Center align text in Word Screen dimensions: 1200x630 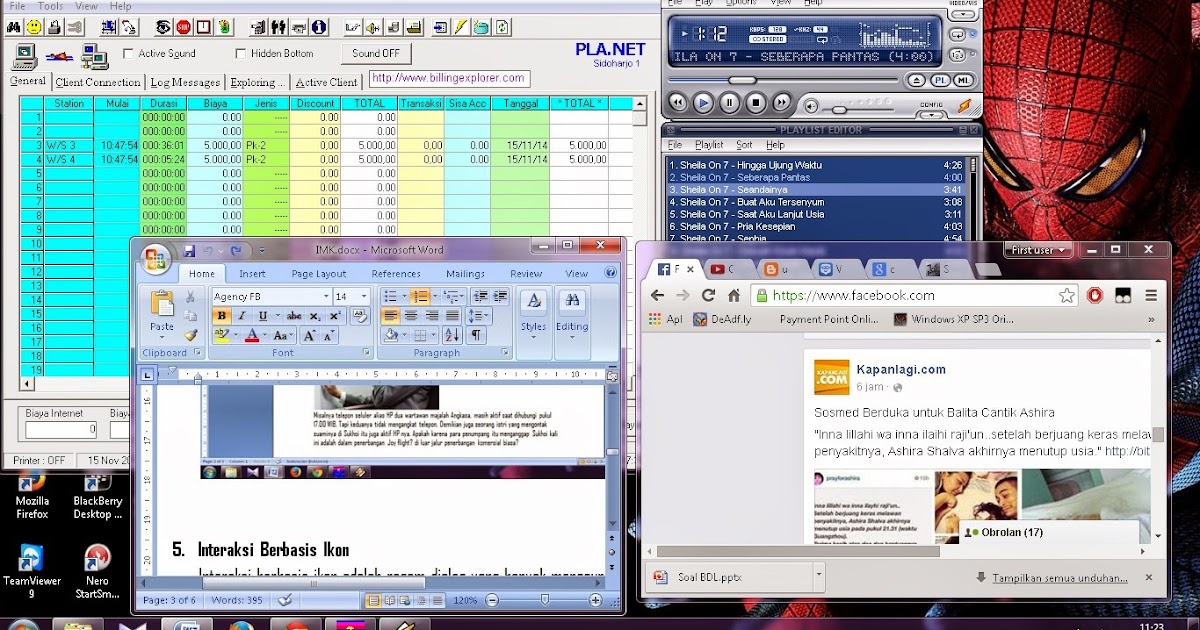pos(411,316)
